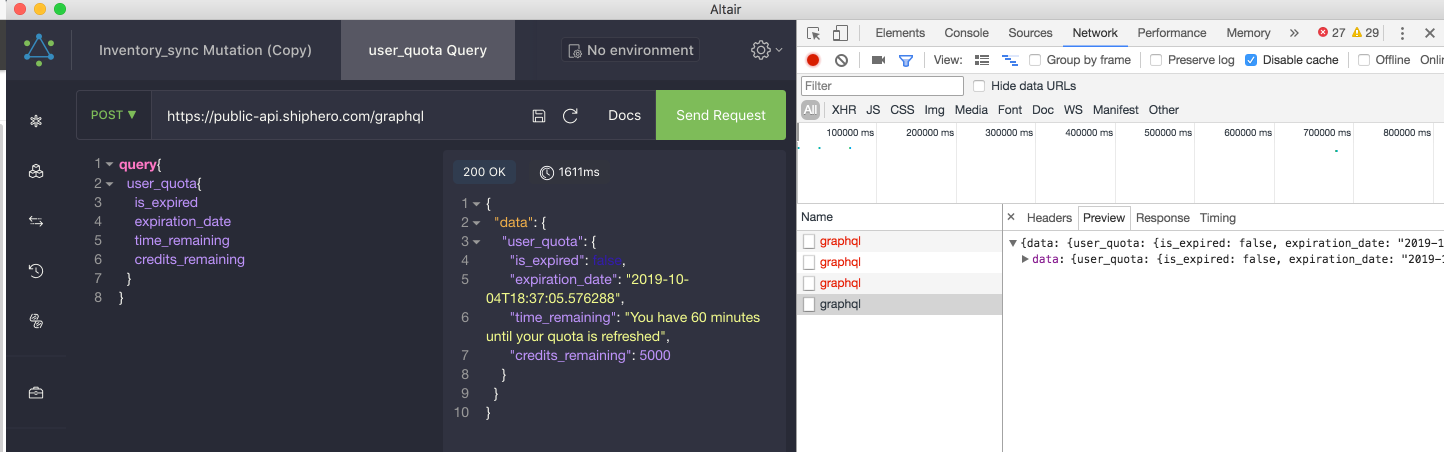Image resolution: width=1444 pixels, height=452 pixels.
Task: Click the briefcase icon in Altair sidebar
Action: tap(36, 393)
